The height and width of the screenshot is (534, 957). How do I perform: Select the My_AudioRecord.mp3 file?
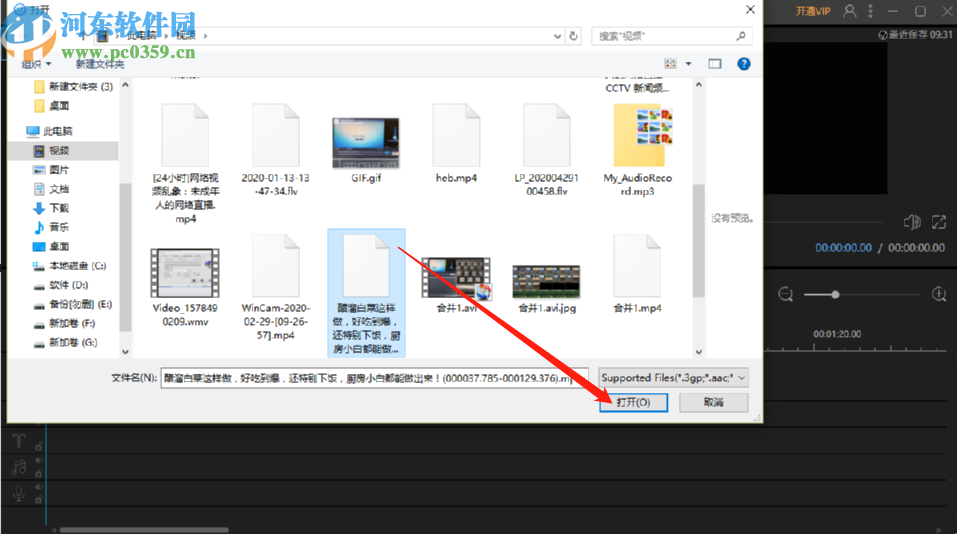click(x=638, y=150)
